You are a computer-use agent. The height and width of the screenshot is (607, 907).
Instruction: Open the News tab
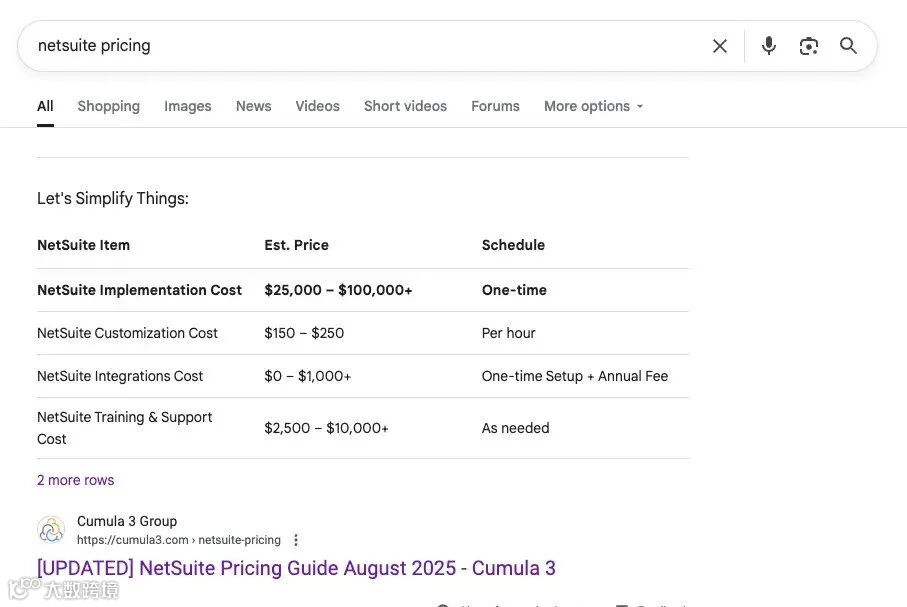[x=253, y=106]
